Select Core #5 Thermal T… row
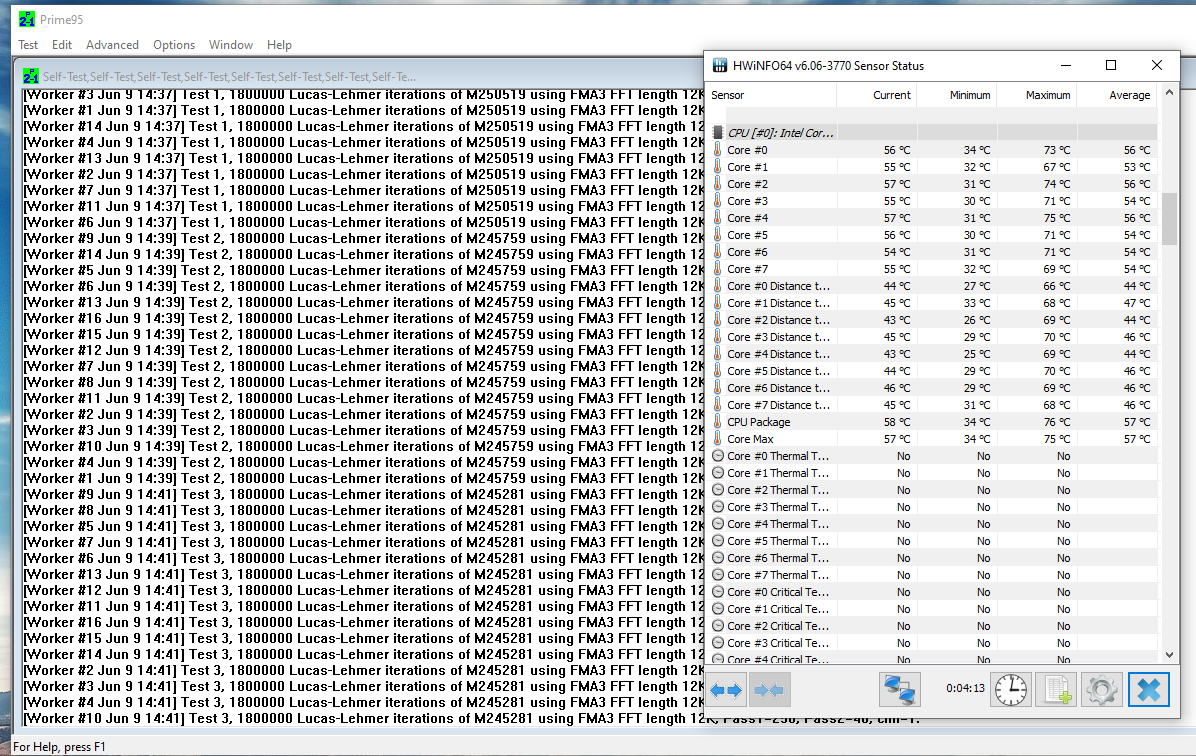The height and width of the screenshot is (756, 1196). 932,541
